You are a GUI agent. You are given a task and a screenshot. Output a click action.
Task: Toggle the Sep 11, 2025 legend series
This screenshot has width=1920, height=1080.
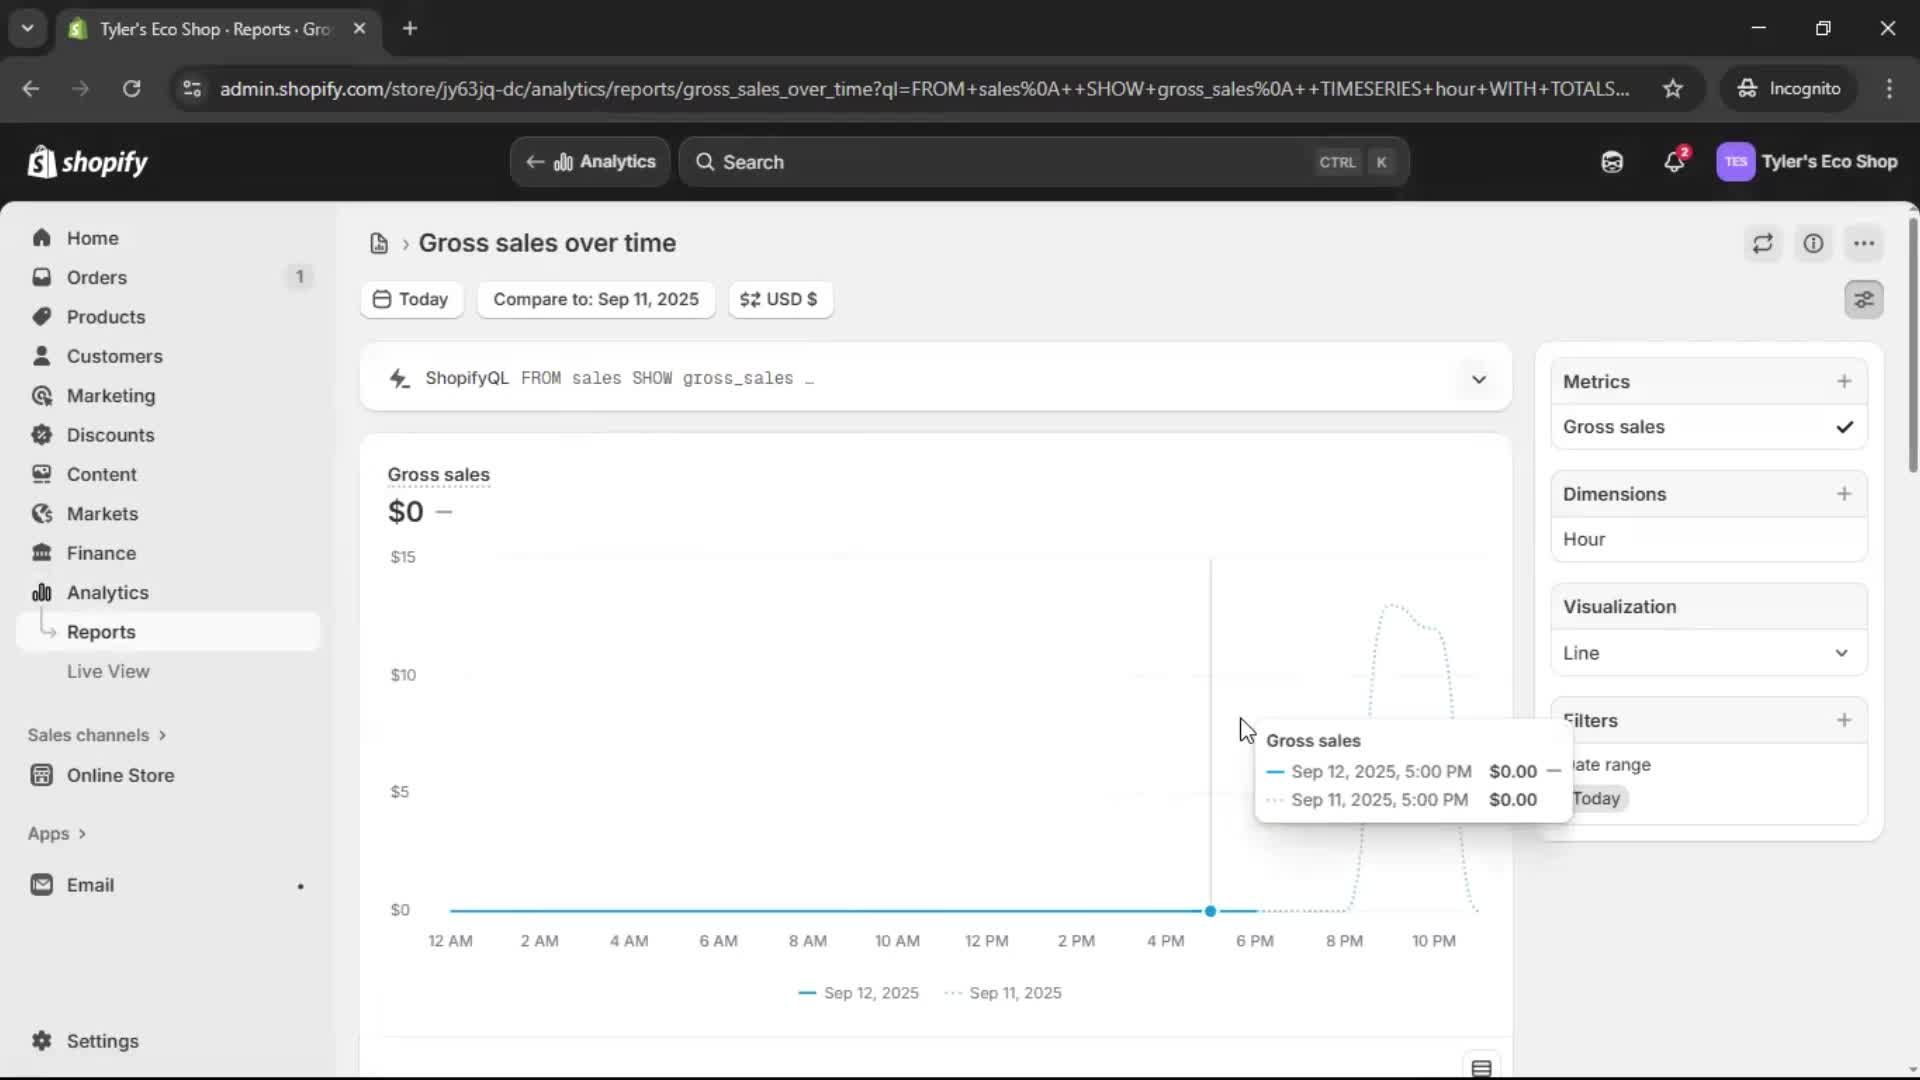click(x=1003, y=993)
